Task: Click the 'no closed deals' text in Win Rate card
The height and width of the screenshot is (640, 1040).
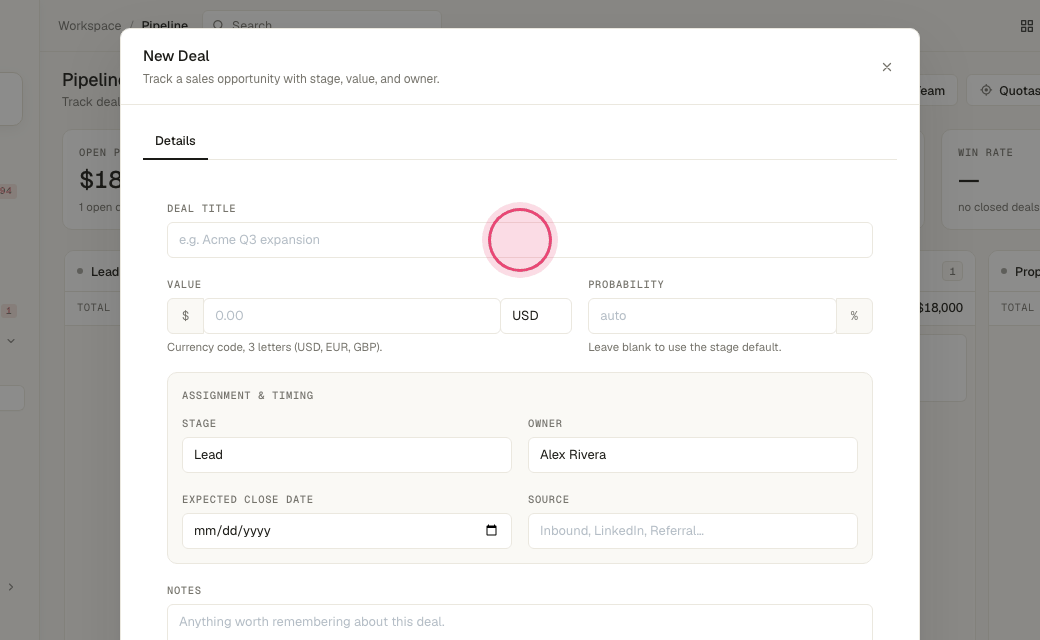Action: click(x=998, y=207)
